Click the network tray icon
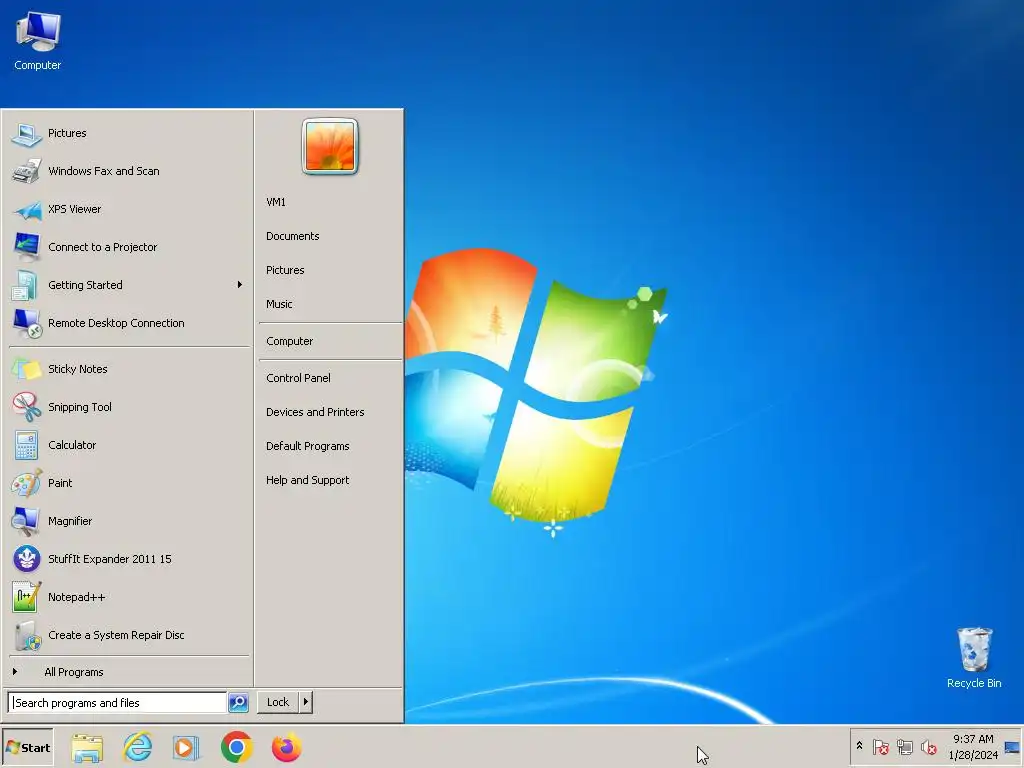The width and height of the screenshot is (1024, 768). pyautogui.click(x=904, y=746)
